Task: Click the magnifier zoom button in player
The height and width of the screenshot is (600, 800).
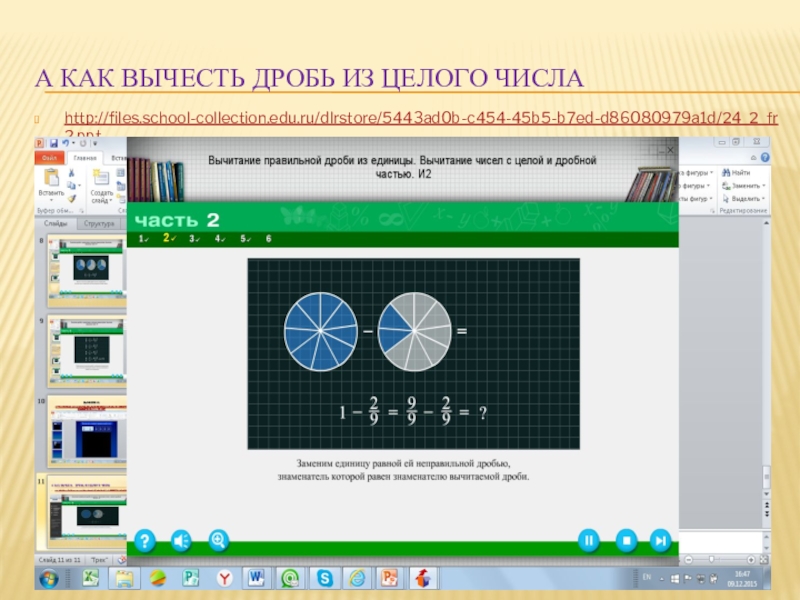Action: click(x=218, y=540)
